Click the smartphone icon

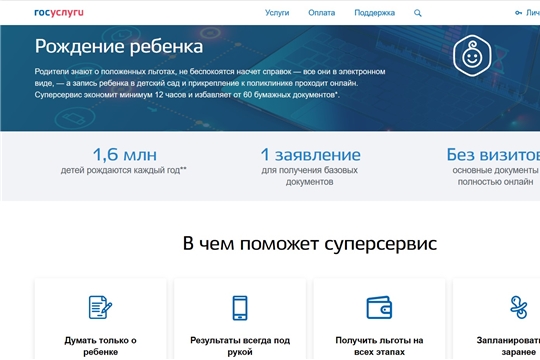tap(240, 308)
